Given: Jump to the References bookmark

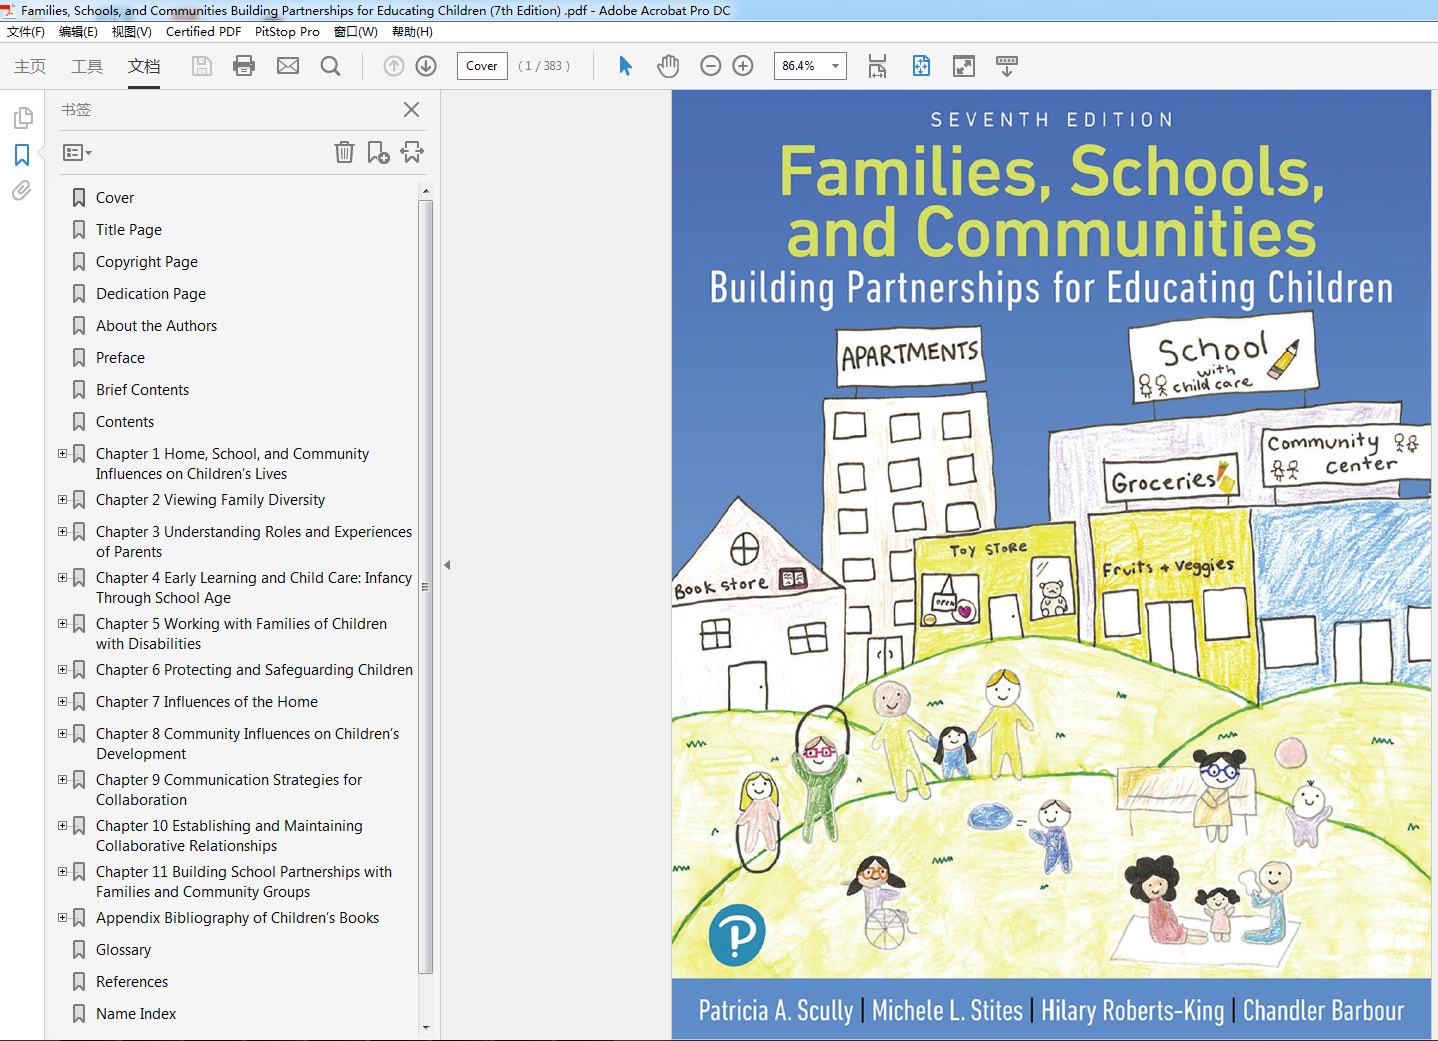Looking at the screenshot, I should coord(132,982).
